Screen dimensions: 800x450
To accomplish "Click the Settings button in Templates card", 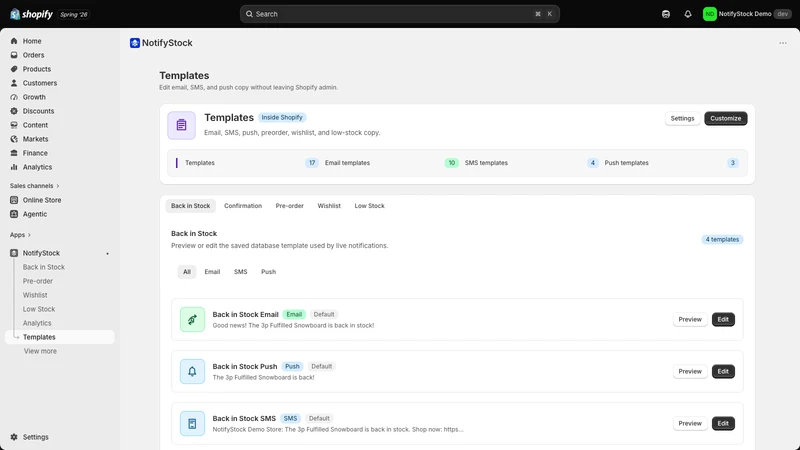I will coord(682,118).
